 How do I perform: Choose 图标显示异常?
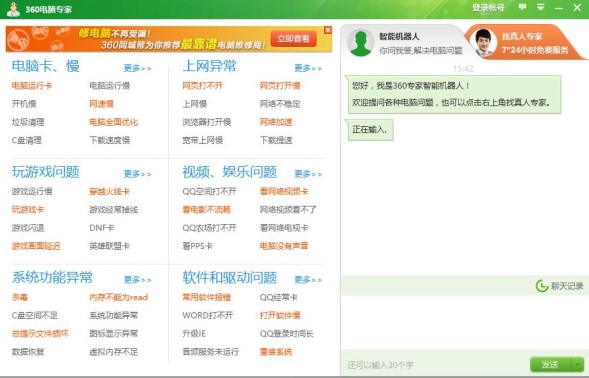pos(113,333)
